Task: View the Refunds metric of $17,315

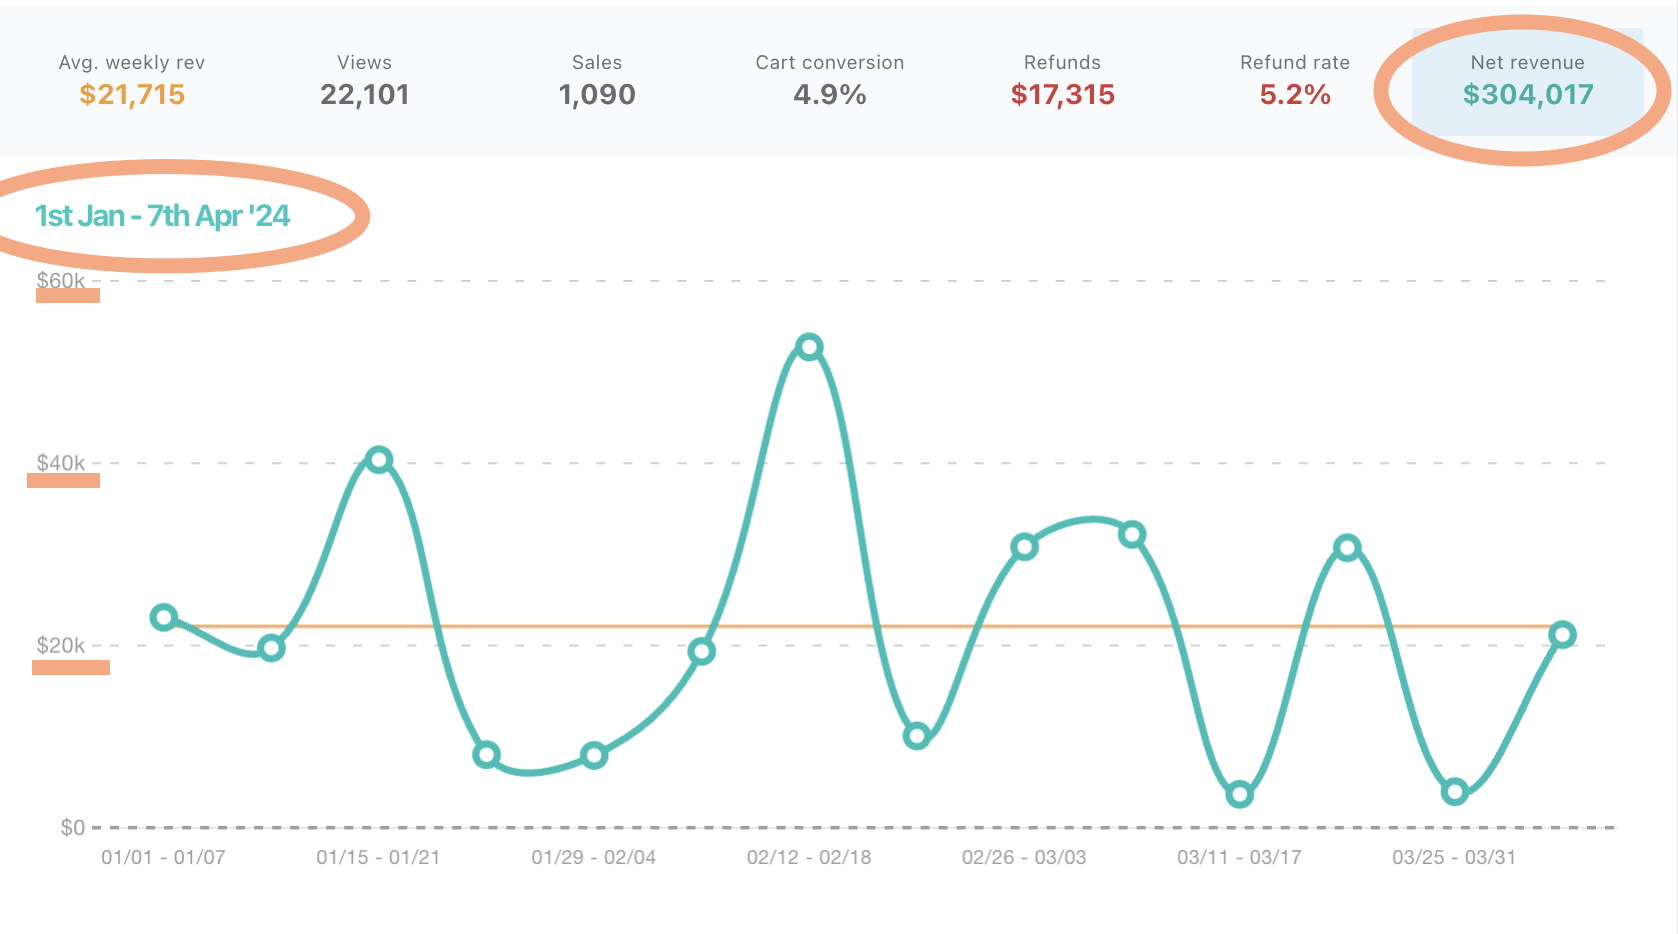Action: (x=1062, y=82)
